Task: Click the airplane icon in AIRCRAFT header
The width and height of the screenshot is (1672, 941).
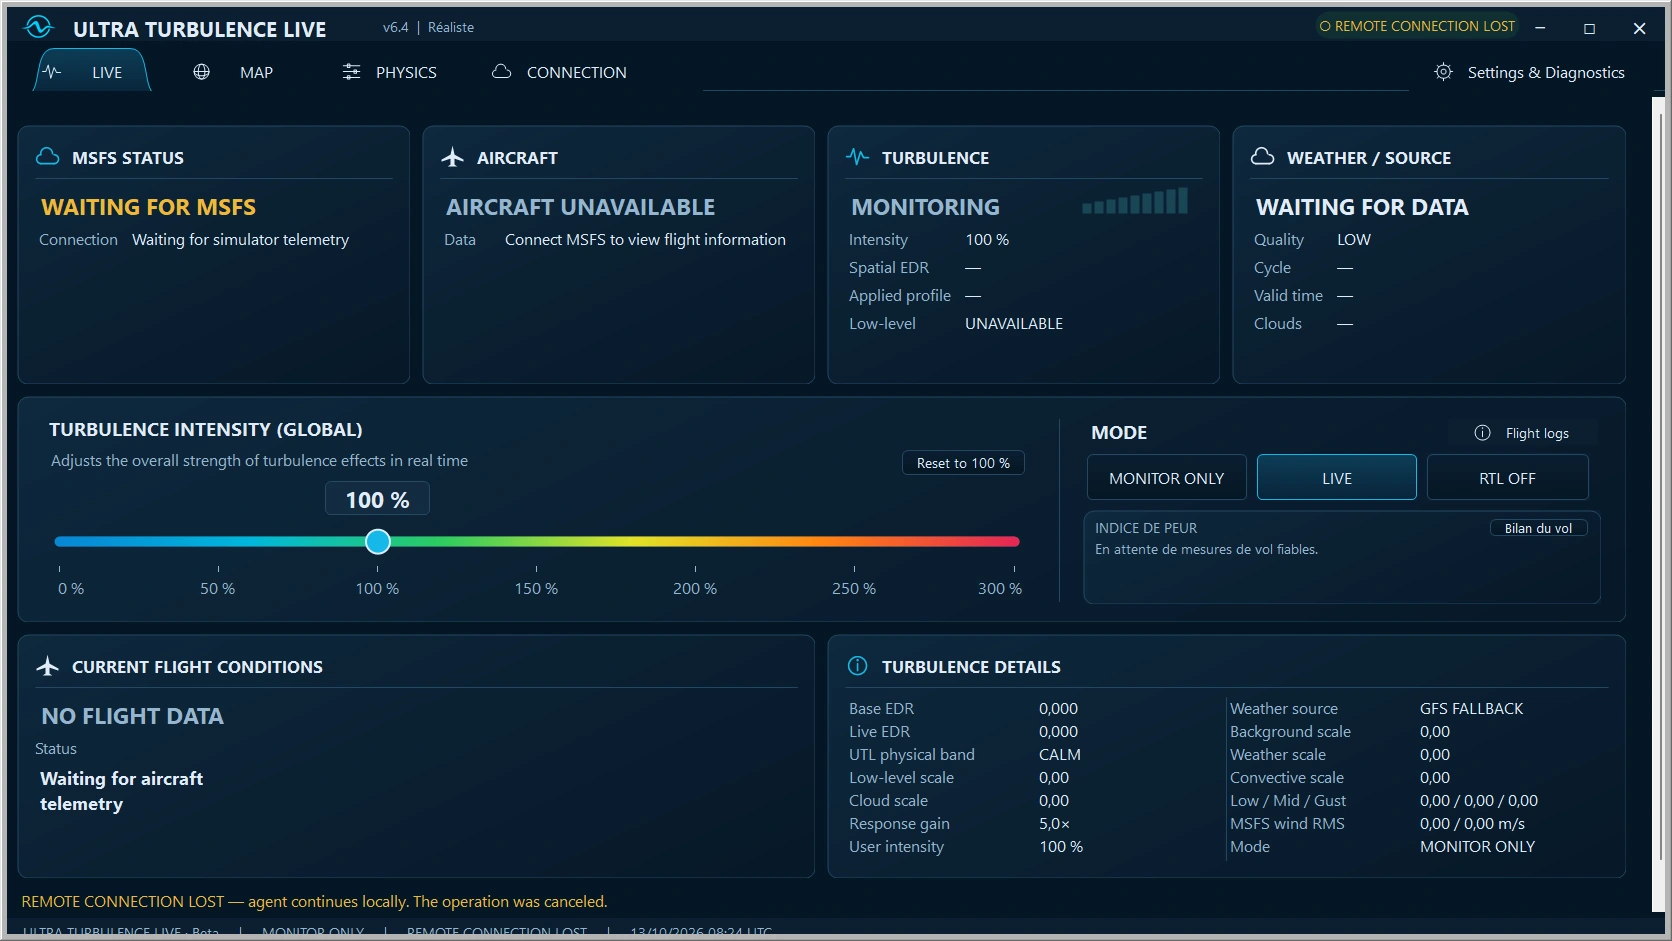Action: (x=453, y=157)
